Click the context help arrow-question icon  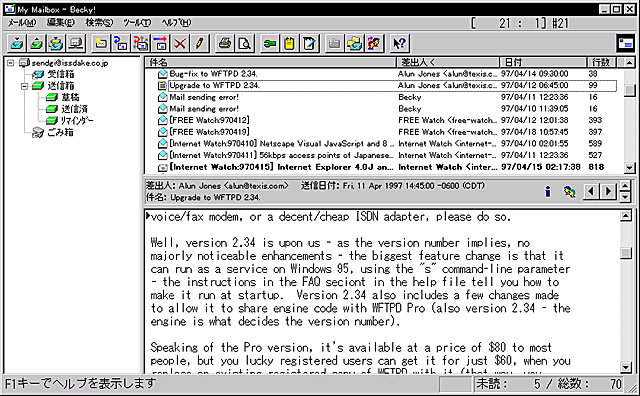click(x=399, y=43)
